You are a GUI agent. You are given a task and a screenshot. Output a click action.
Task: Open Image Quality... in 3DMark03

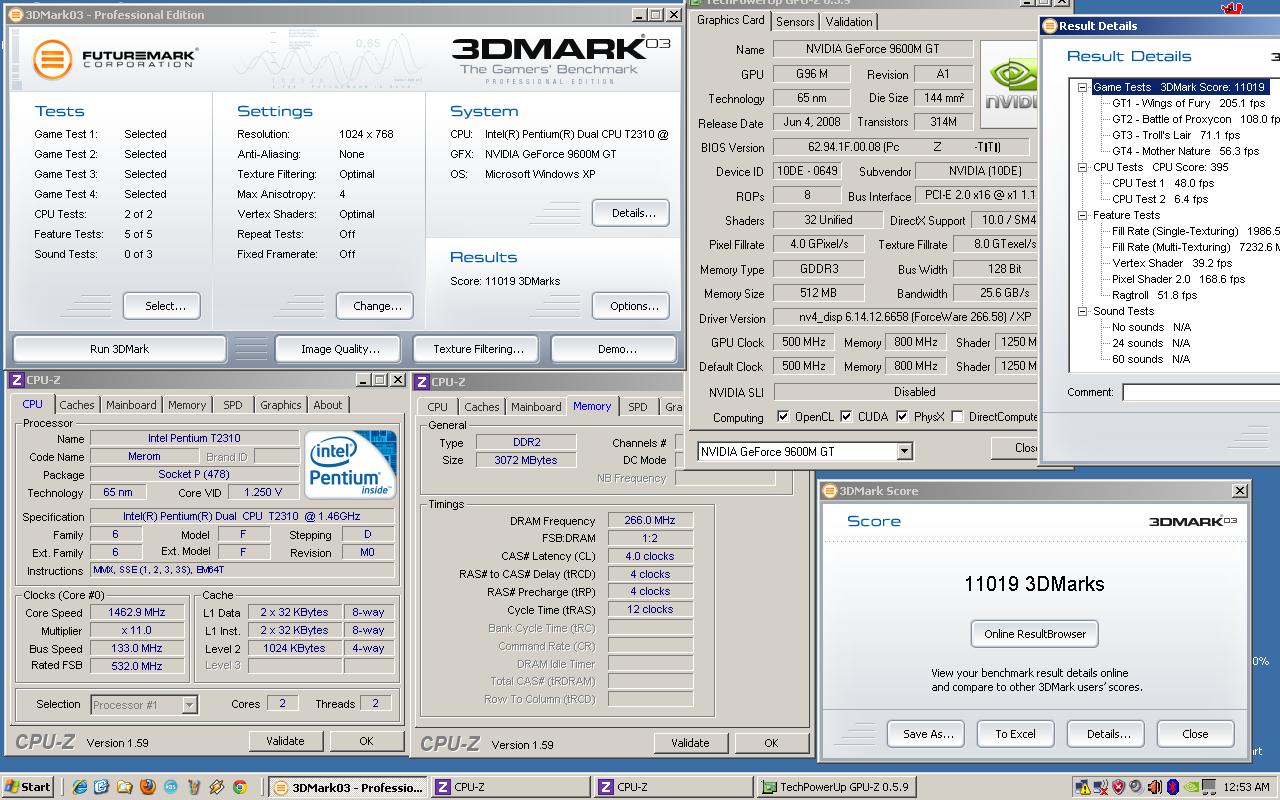[340, 349]
